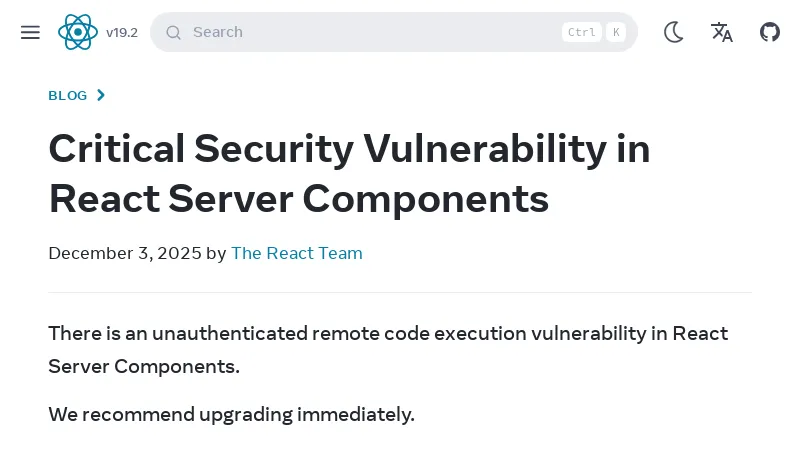Click the K keyboard shortcut badge
This screenshot has width=800, height=450.
616,32
